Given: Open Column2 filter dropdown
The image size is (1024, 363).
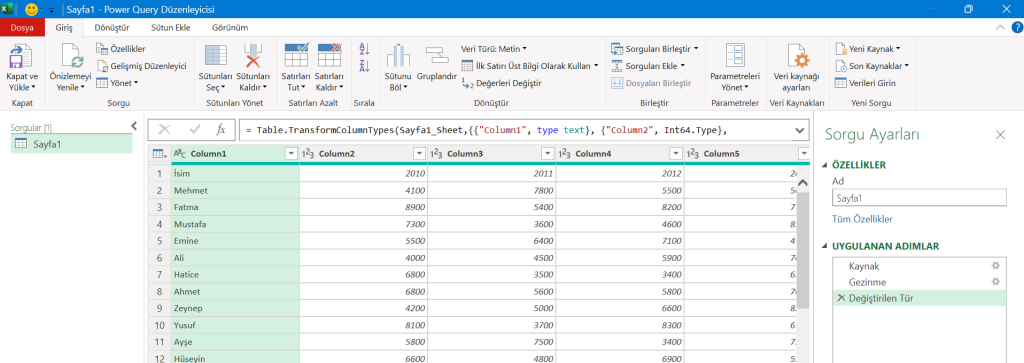Looking at the screenshot, I should pos(419,153).
